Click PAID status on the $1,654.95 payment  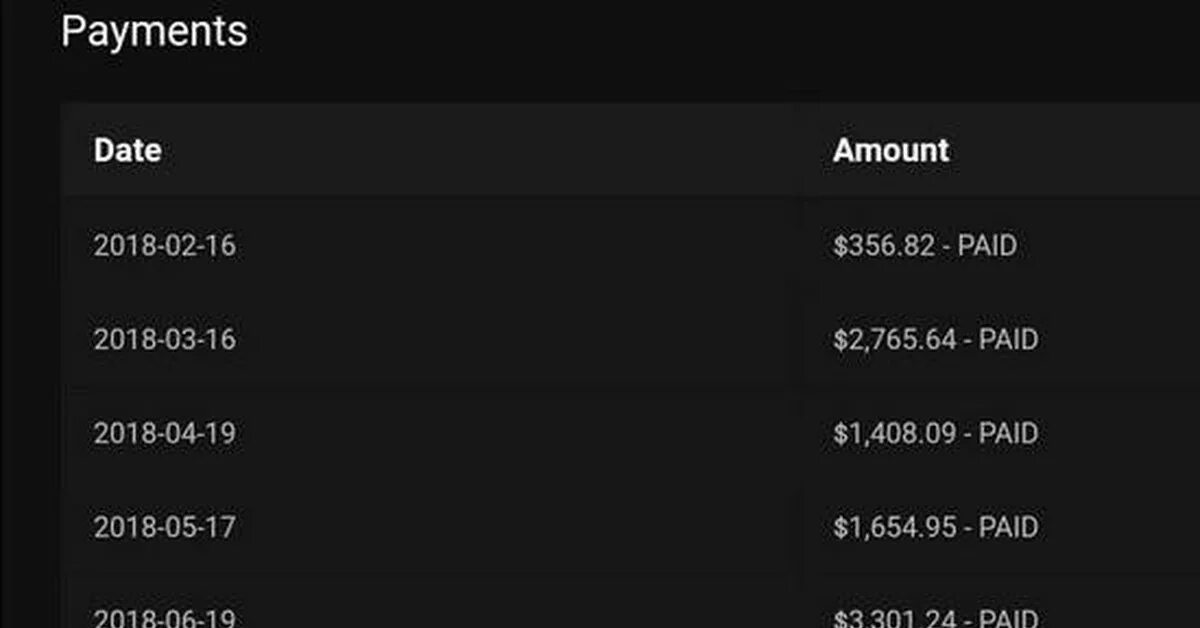click(1008, 527)
